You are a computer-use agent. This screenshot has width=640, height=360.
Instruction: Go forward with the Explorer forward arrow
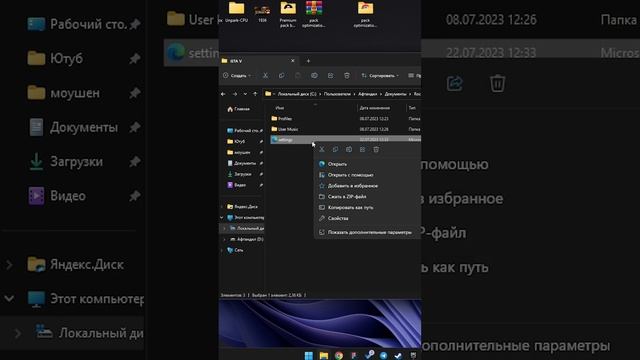click(x=235, y=94)
